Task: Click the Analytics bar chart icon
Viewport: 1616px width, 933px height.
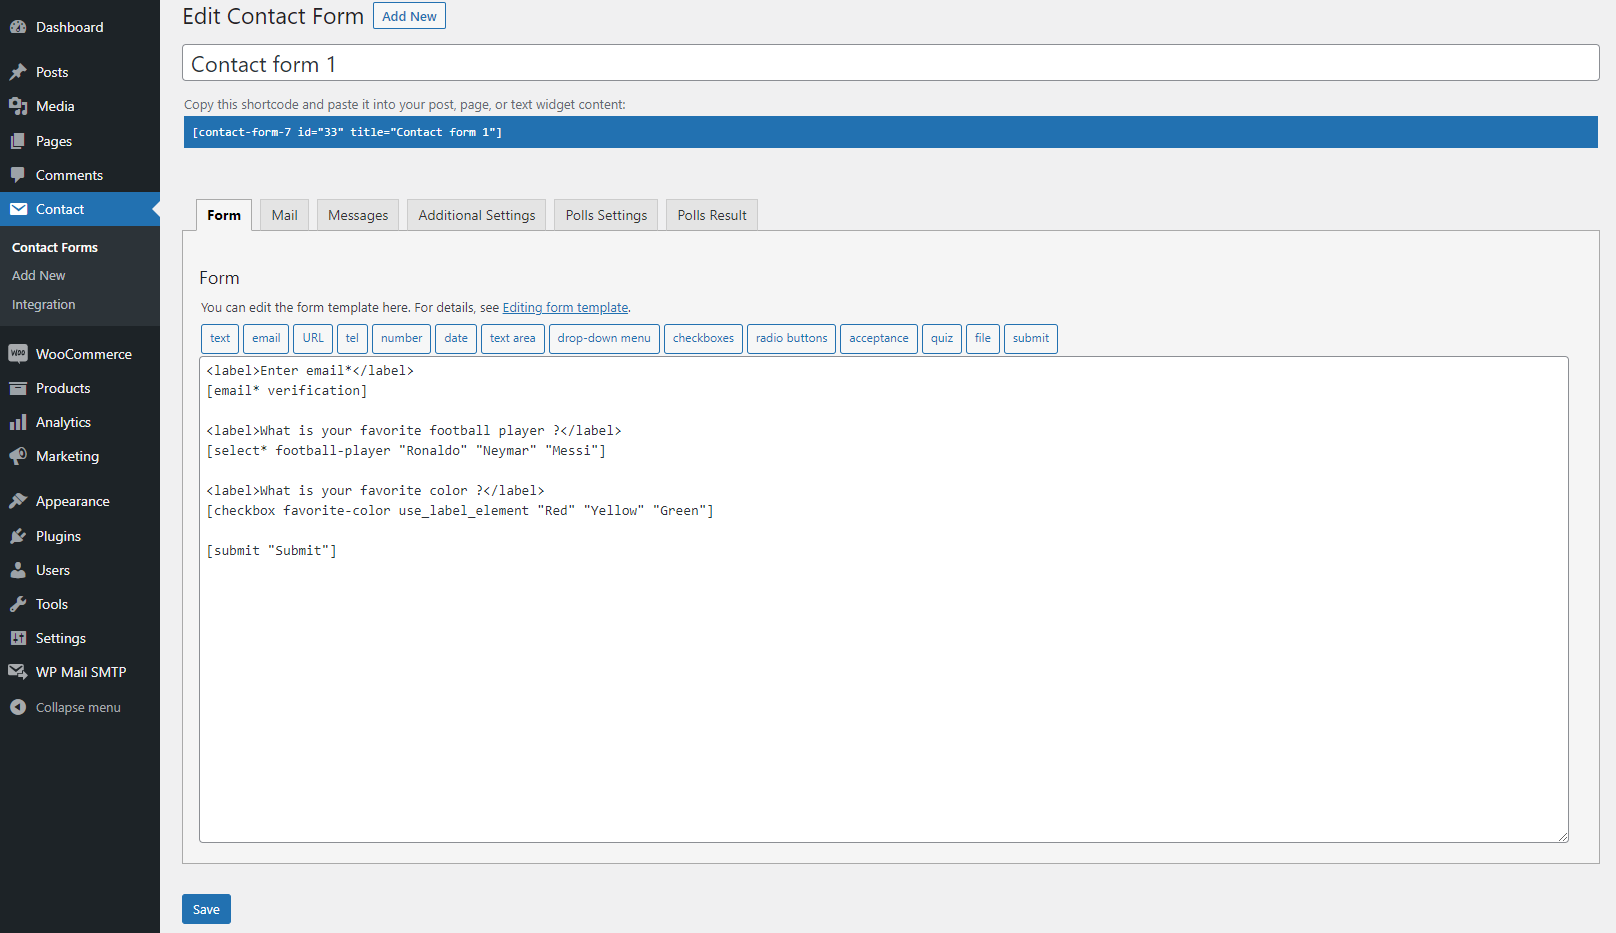Action: (18, 422)
